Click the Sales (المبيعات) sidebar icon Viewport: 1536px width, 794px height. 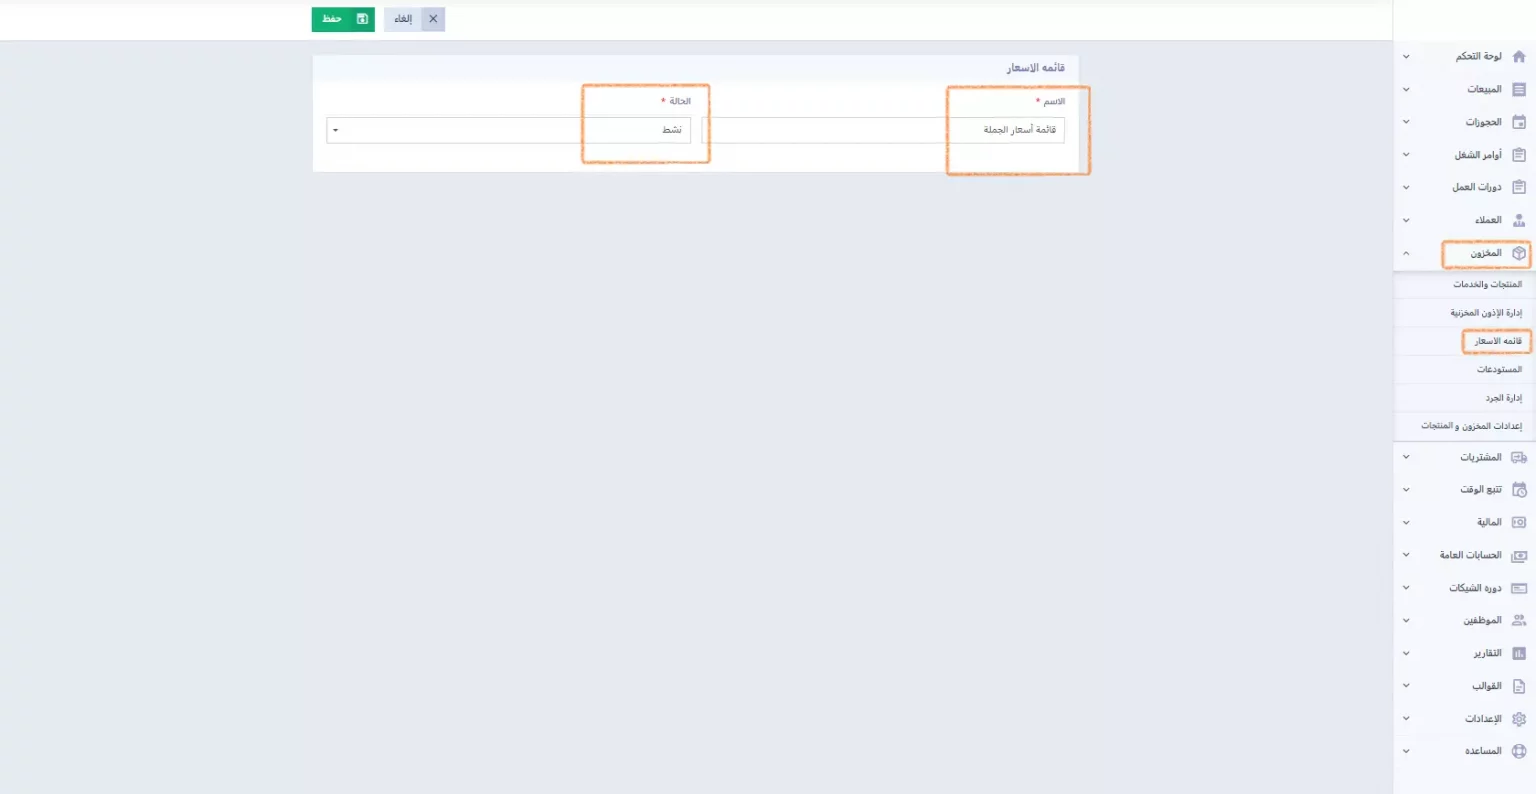click(1519, 90)
